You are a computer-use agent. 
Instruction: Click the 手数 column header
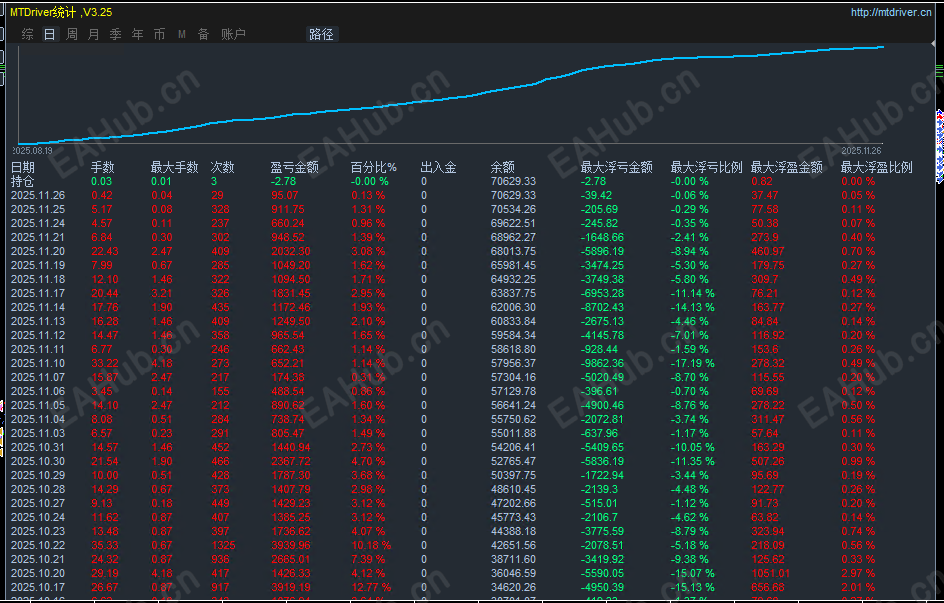tap(102, 167)
